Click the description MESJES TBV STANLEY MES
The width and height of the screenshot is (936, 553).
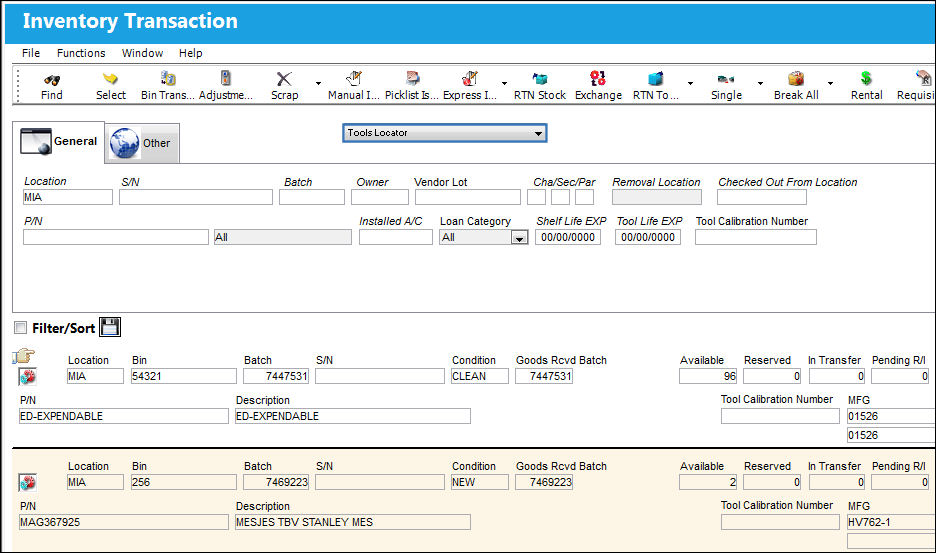tap(353, 522)
